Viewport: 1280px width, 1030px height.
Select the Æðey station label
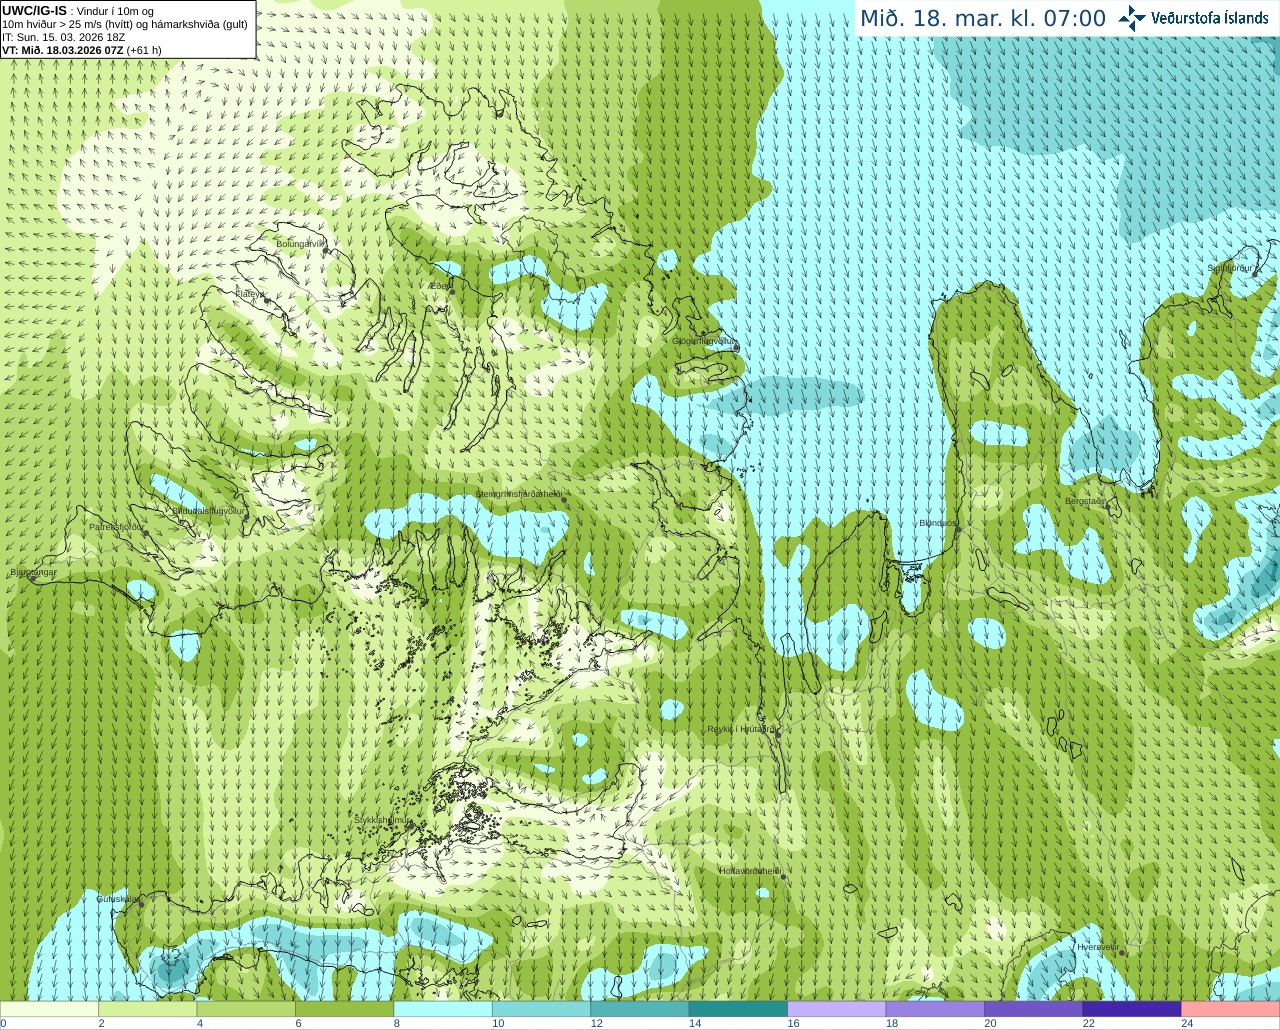pos(439,286)
